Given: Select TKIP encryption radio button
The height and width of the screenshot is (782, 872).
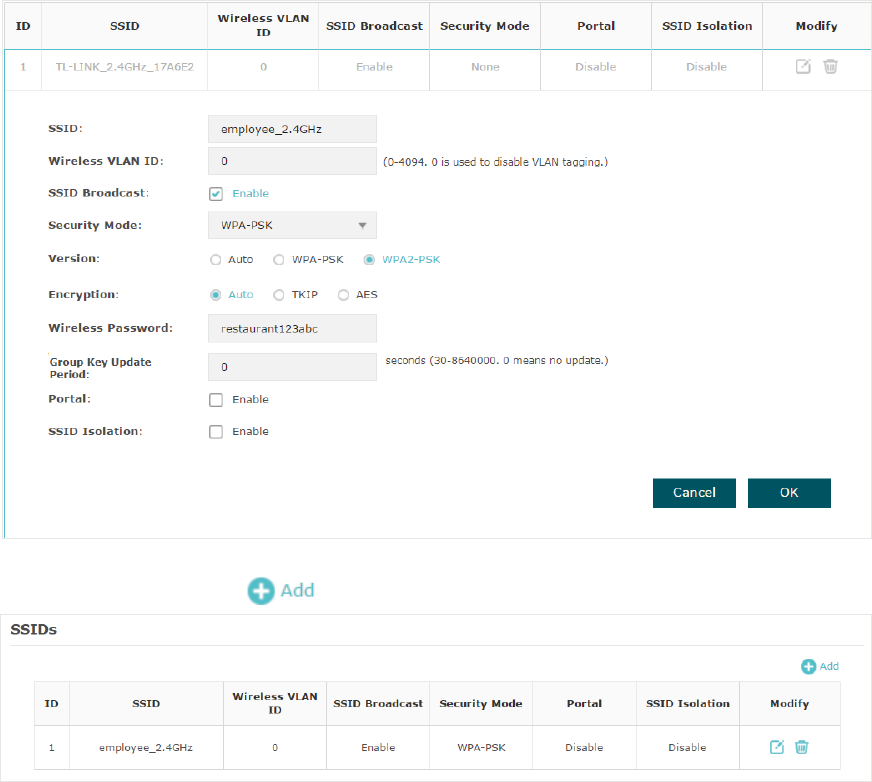Looking at the screenshot, I should tap(279, 295).
